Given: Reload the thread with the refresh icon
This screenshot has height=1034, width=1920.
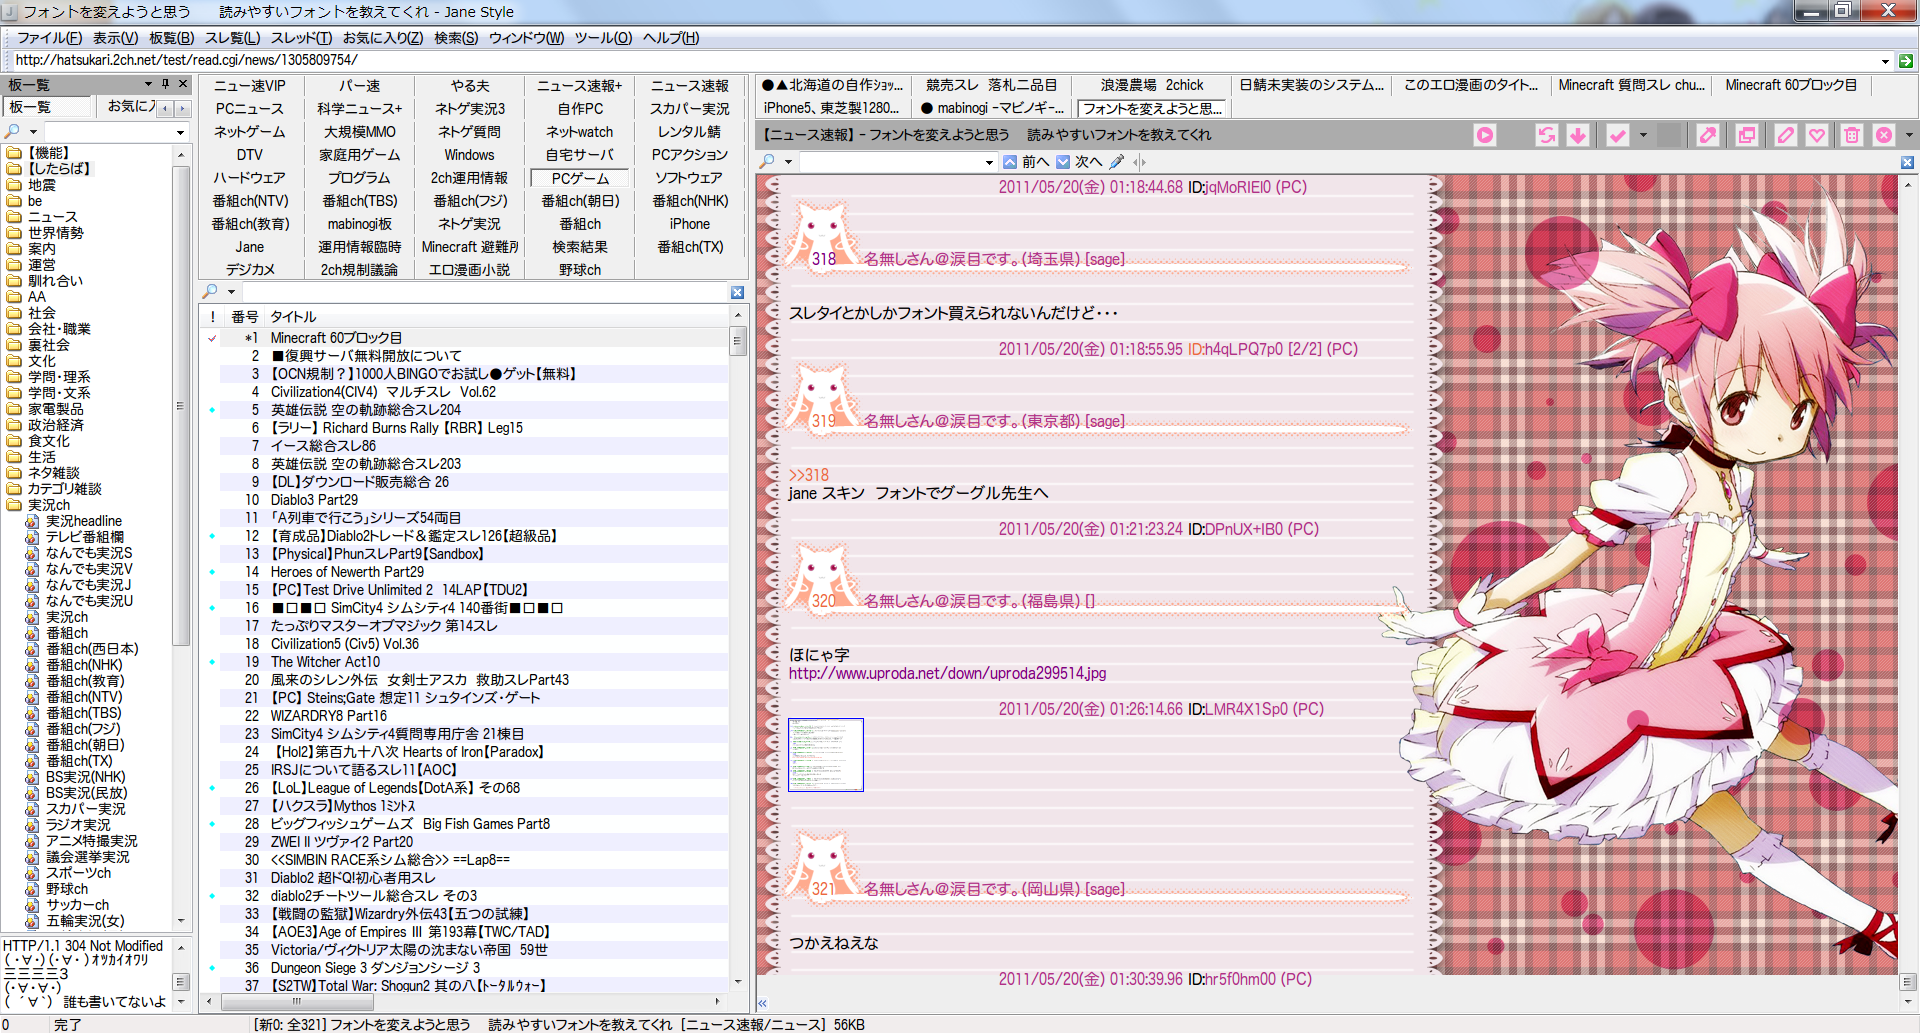Looking at the screenshot, I should point(1547,135).
